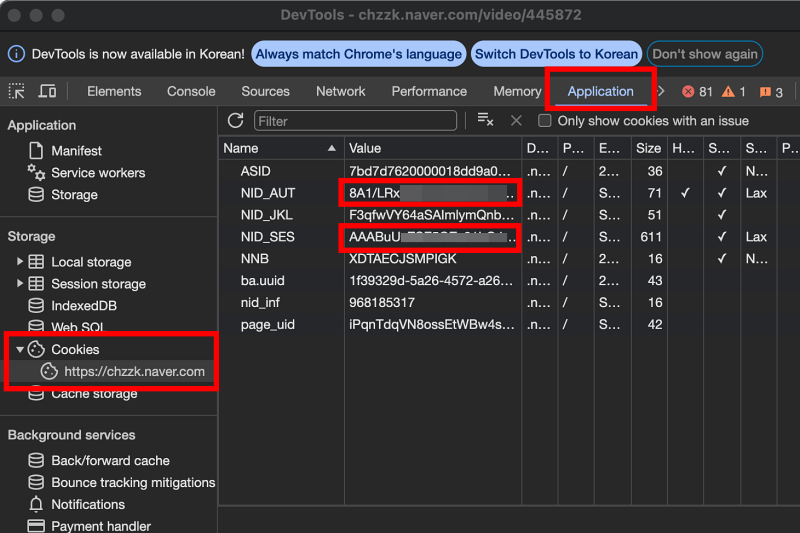The height and width of the screenshot is (533, 800).
Task: Toggle the device toolbar icon
Action: click(47, 91)
